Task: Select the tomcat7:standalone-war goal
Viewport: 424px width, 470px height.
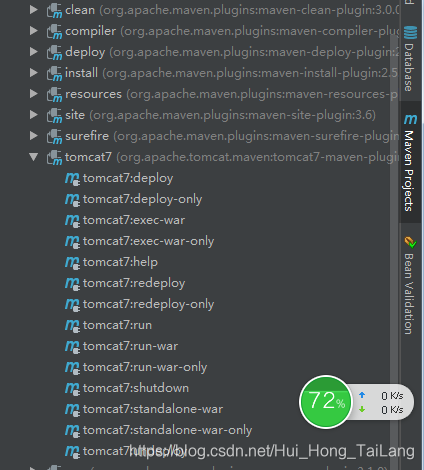Action: 153,409
